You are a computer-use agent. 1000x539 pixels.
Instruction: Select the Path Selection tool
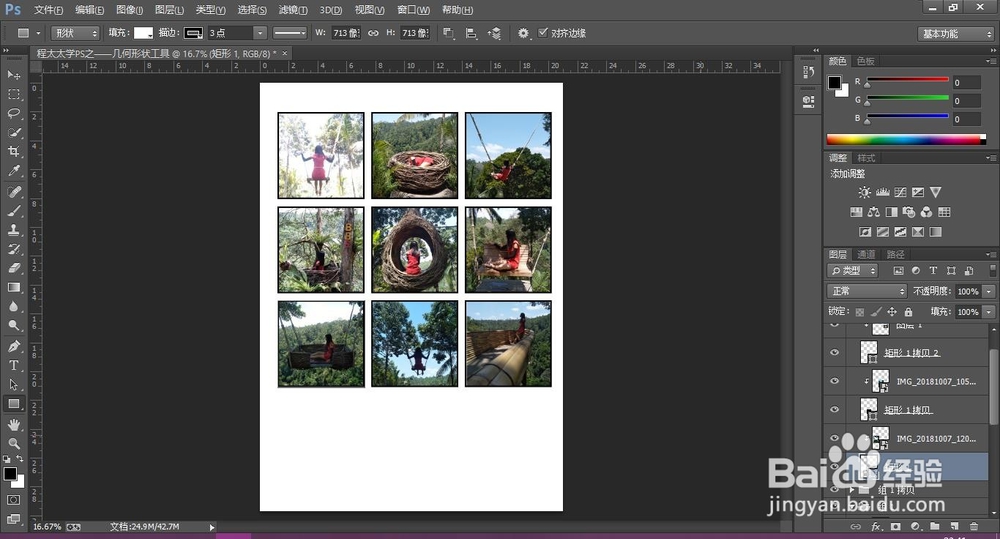coord(13,385)
